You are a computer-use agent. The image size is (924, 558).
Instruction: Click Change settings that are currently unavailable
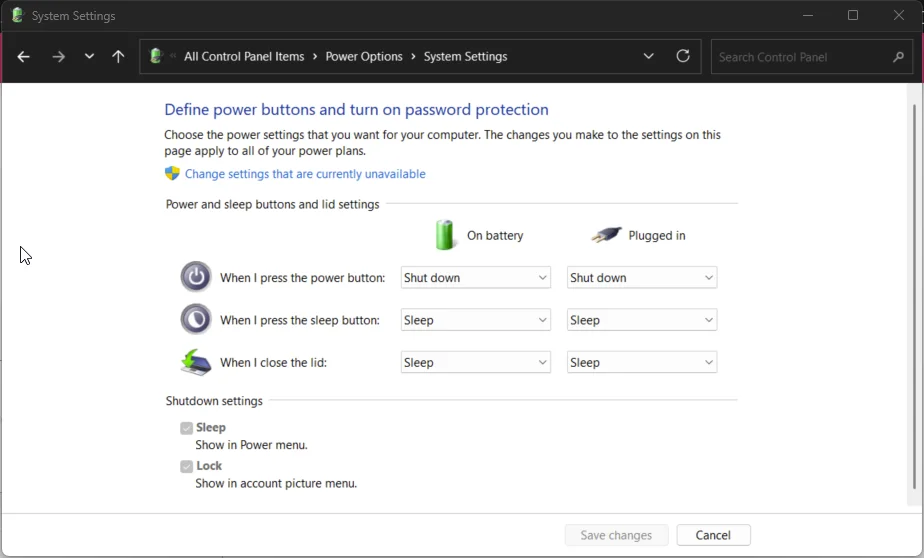click(305, 174)
